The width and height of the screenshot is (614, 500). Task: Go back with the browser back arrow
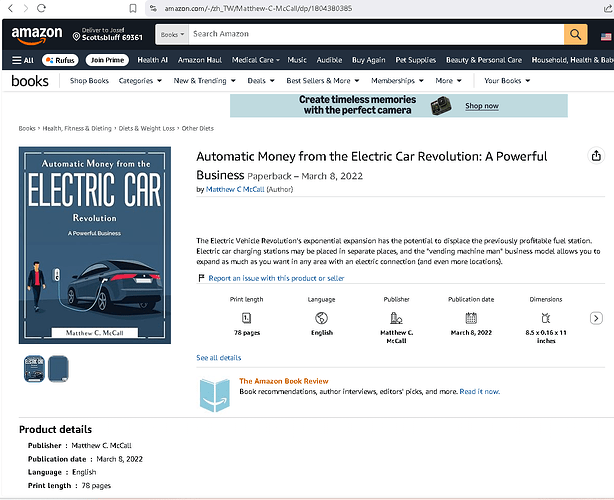point(11,8)
